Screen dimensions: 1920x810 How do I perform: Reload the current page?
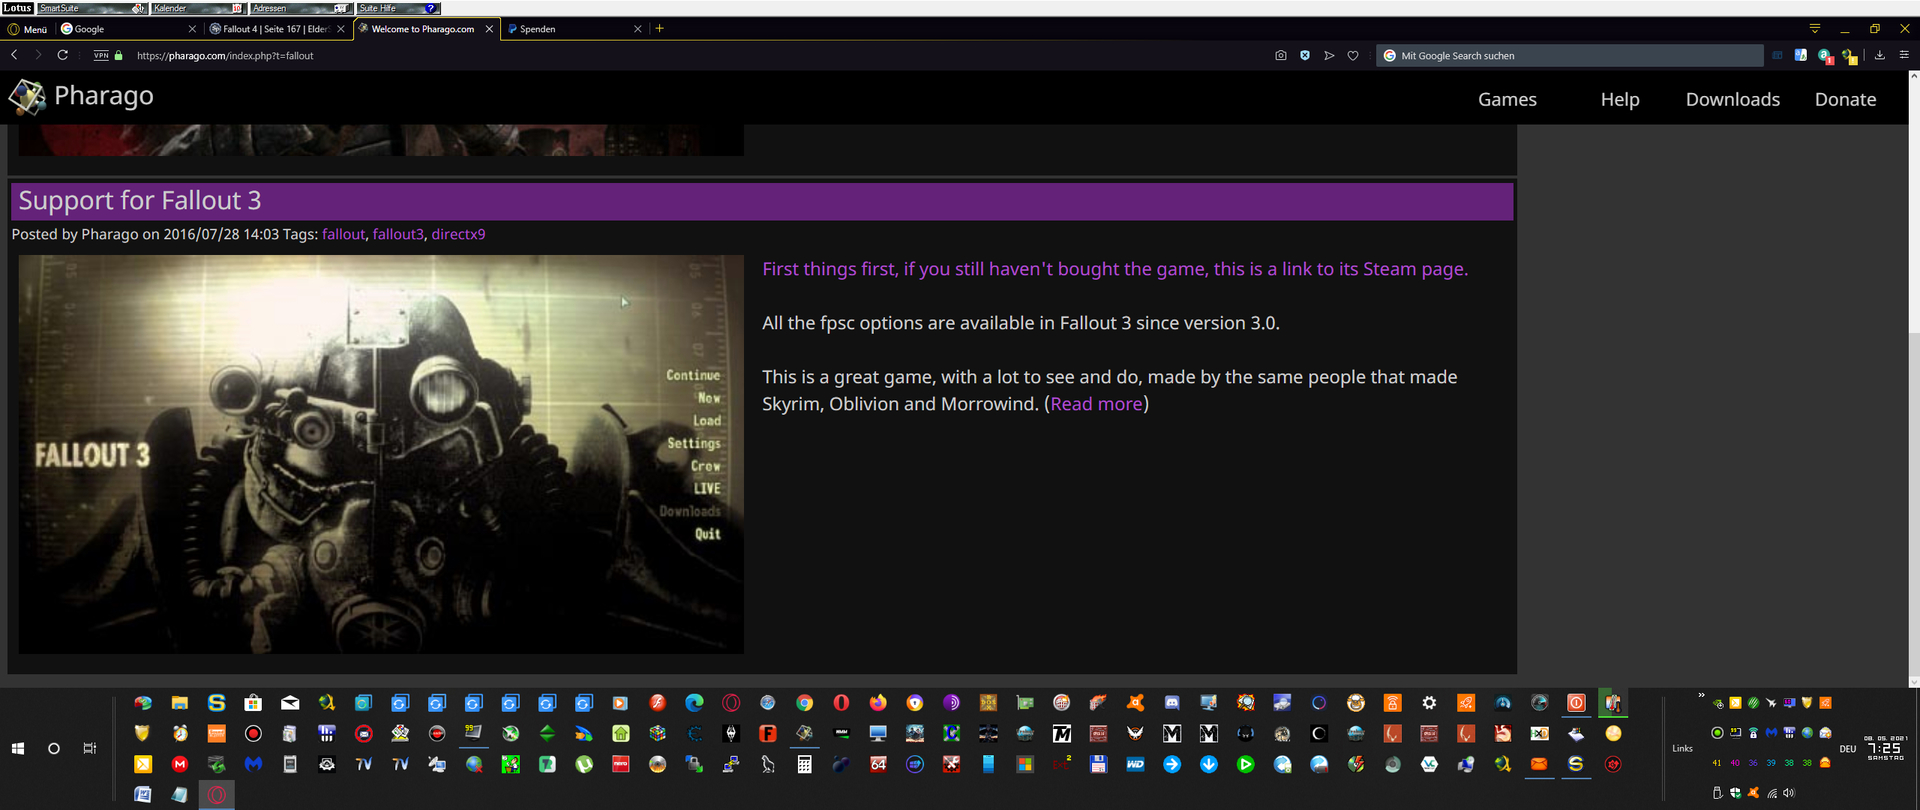coord(62,56)
